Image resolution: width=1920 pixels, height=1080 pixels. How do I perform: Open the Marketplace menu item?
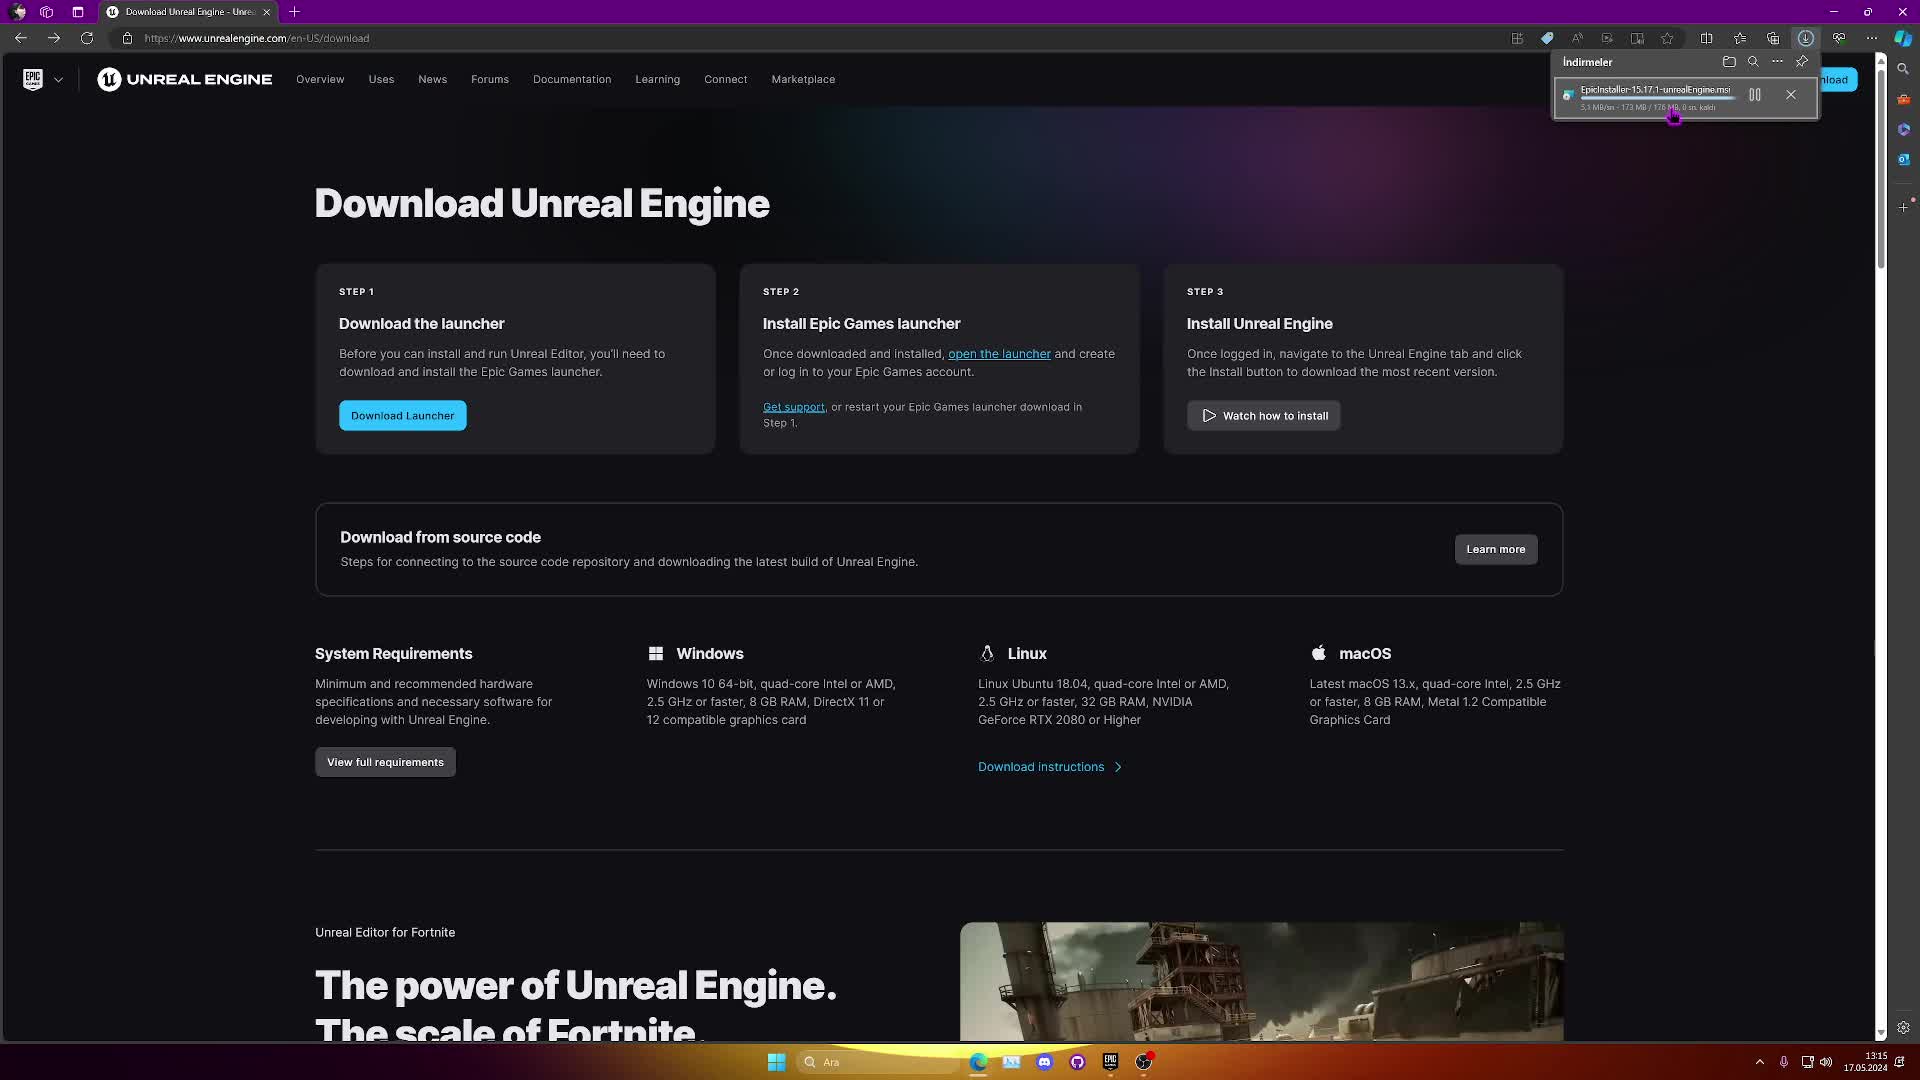[x=803, y=79]
